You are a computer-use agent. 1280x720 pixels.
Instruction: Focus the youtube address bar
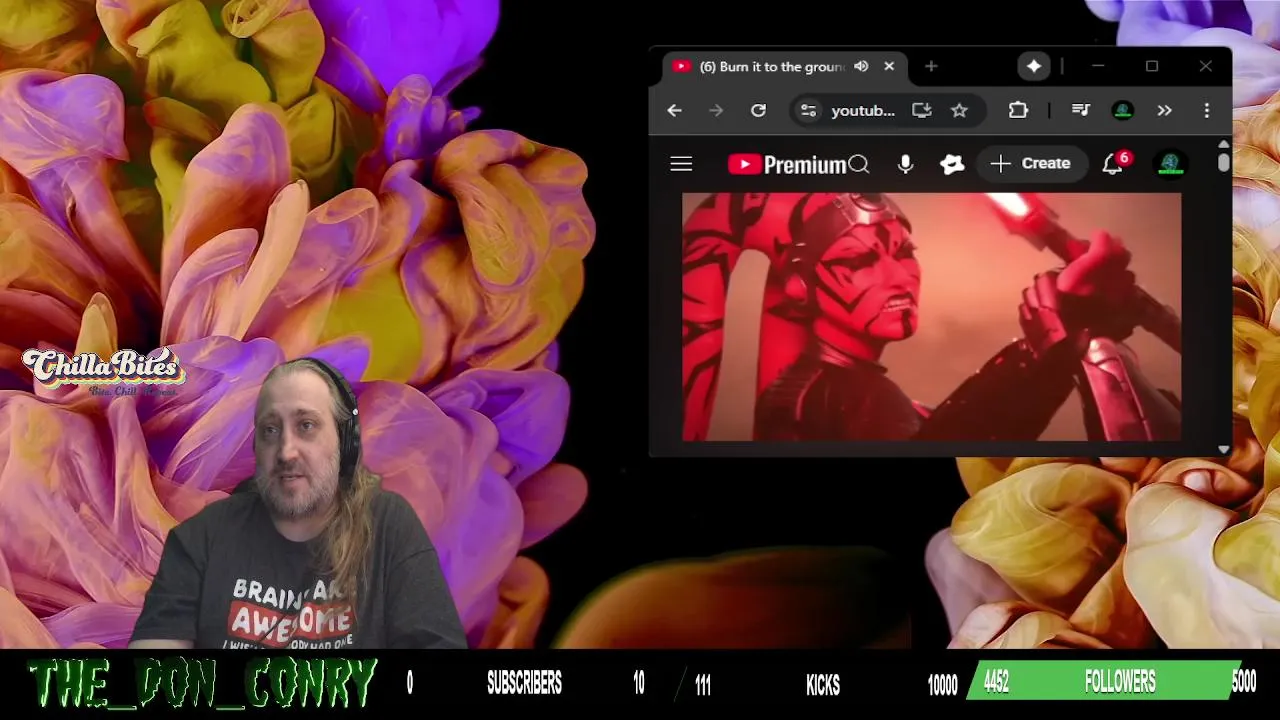(x=863, y=111)
